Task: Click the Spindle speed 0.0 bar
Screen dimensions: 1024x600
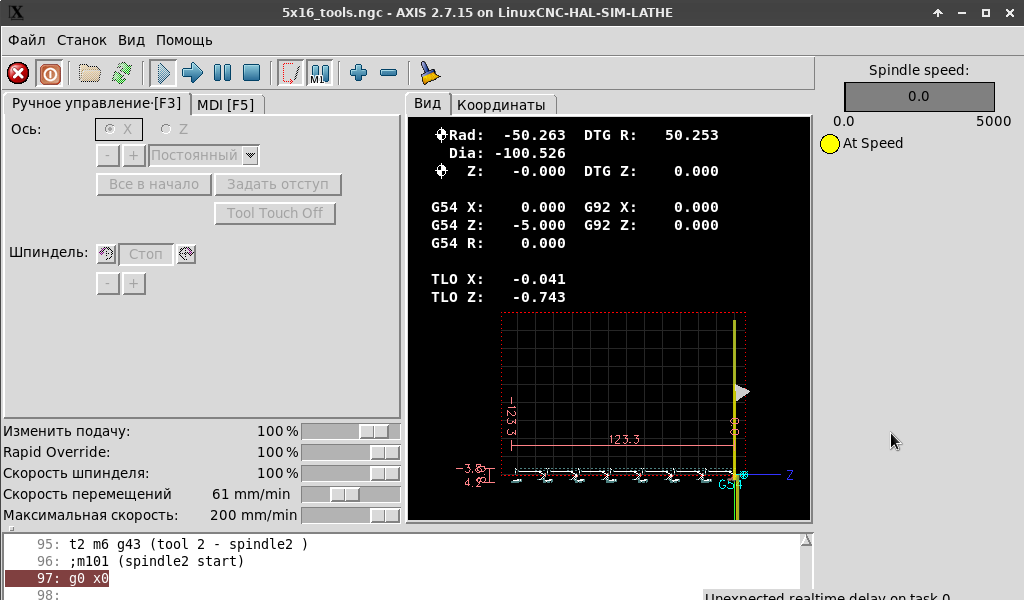Action: [919, 97]
